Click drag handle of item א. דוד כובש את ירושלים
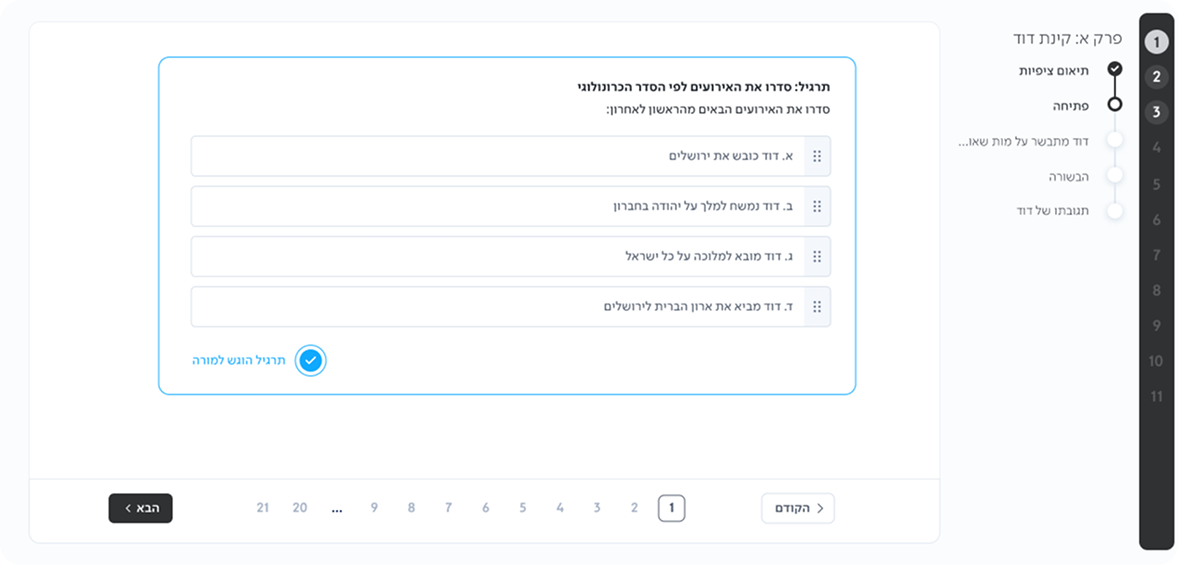The height and width of the screenshot is (565, 1178). 817,156
